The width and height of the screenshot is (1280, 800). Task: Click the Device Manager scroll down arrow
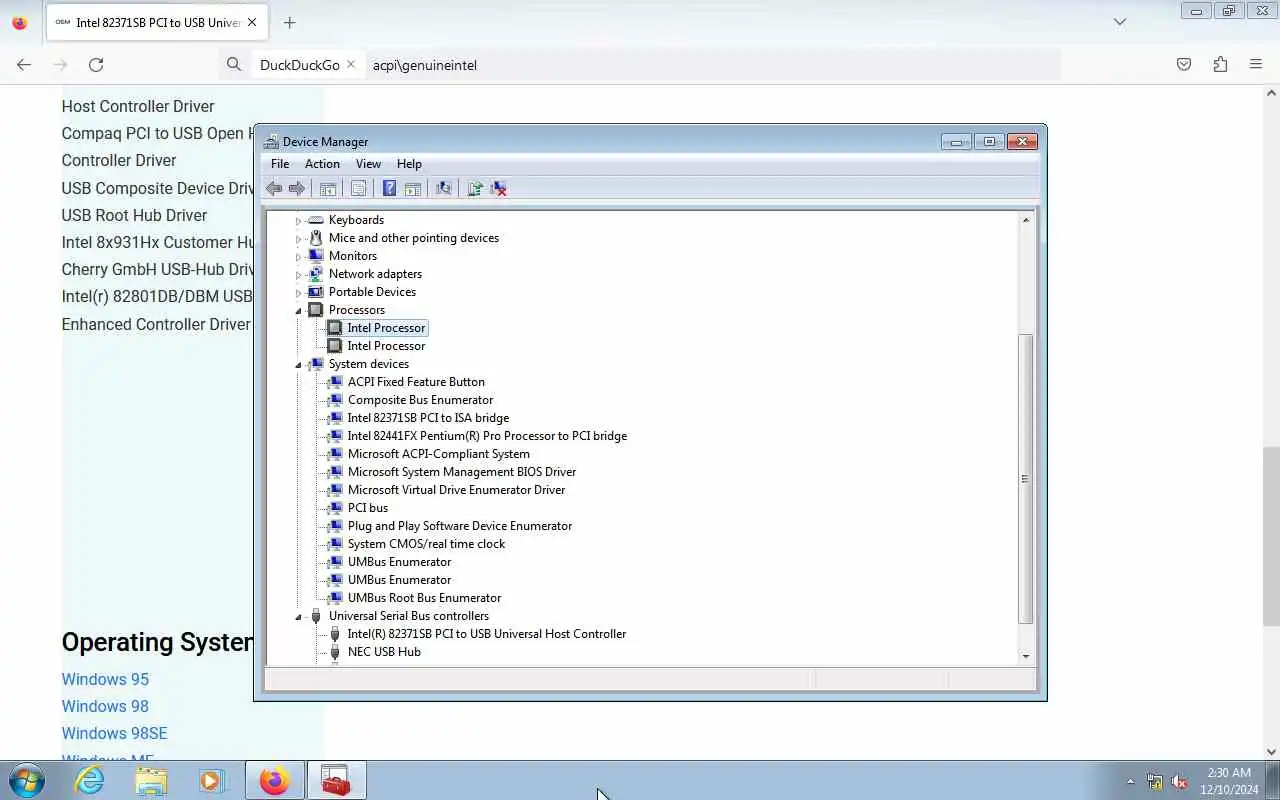1025,656
